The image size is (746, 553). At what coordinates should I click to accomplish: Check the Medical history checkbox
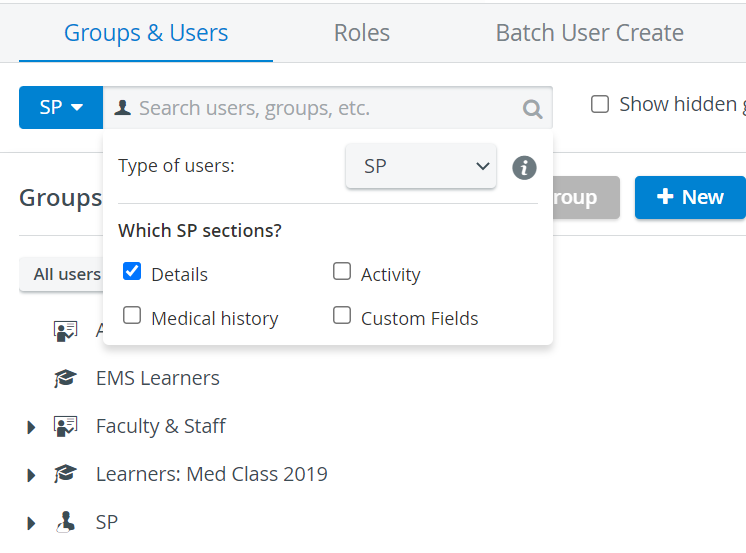pos(132,315)
